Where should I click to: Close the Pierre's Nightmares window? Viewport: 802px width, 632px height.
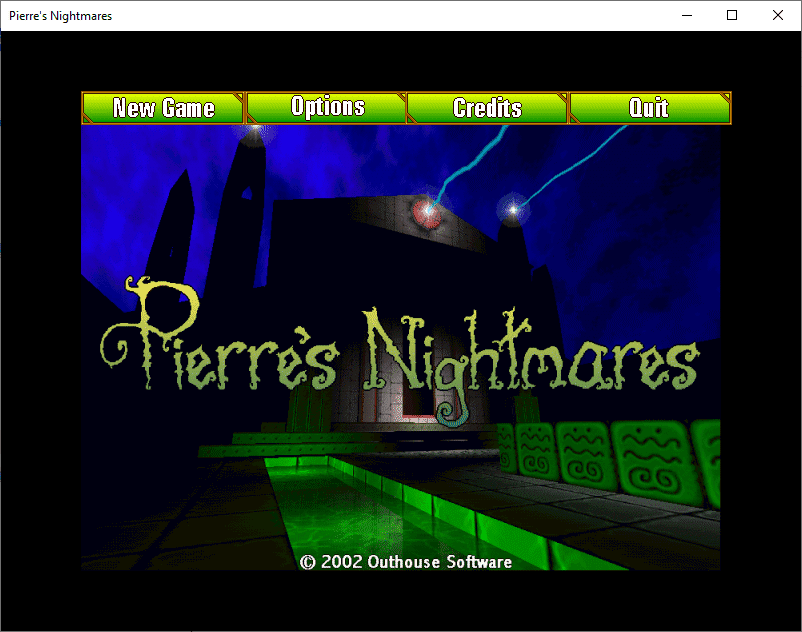778,15
